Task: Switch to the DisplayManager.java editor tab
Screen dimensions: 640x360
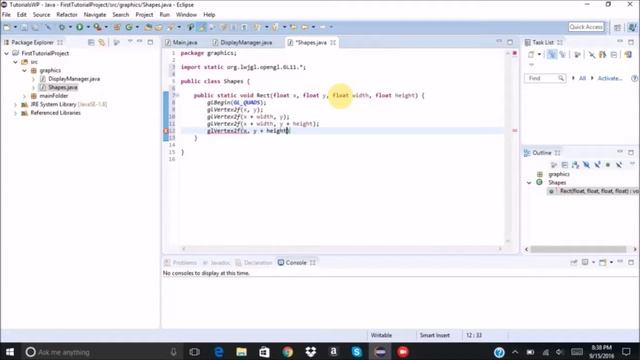Action: tap(242, 42)
